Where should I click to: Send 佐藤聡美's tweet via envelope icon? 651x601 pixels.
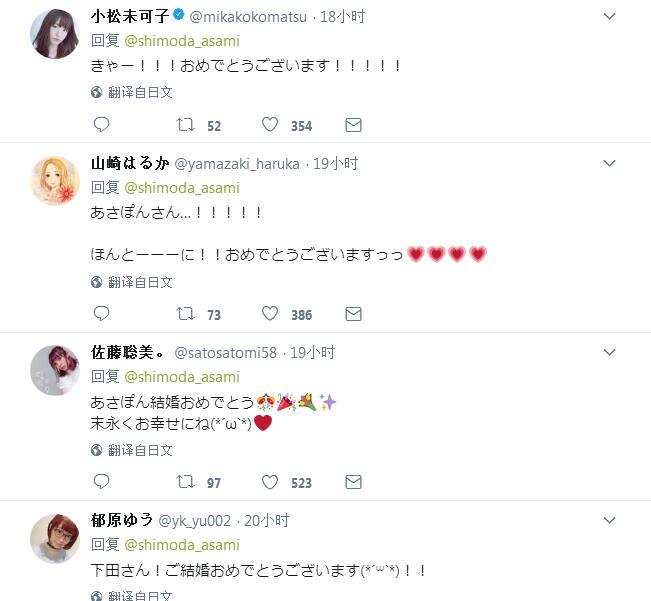pos(353,482)
